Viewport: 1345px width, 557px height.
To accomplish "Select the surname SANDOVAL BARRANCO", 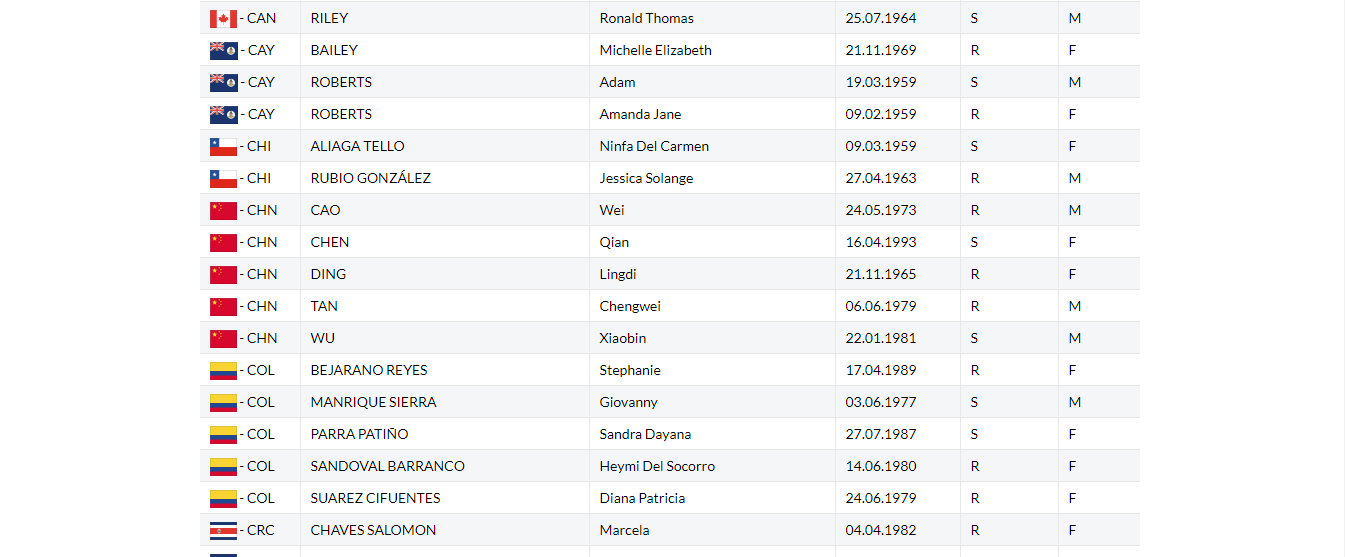I will 387,466.
